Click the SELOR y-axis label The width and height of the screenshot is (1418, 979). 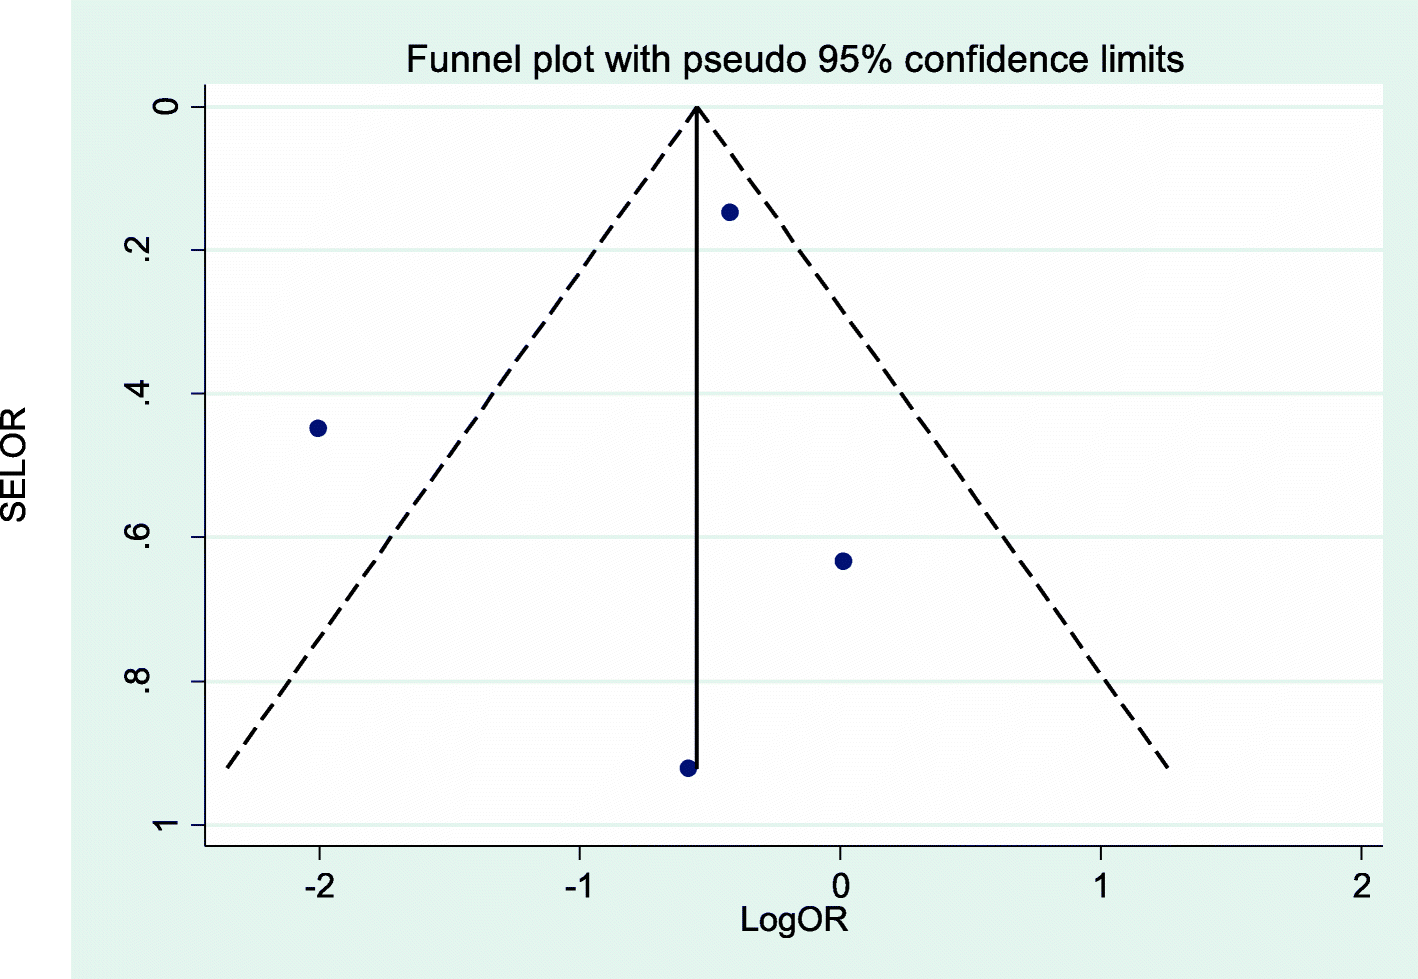(x=15, y=464)
